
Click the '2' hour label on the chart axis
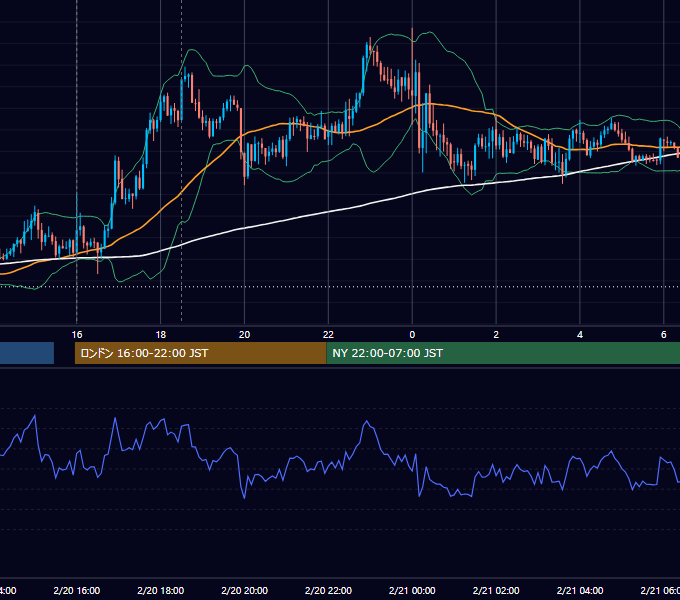(496, 335)
